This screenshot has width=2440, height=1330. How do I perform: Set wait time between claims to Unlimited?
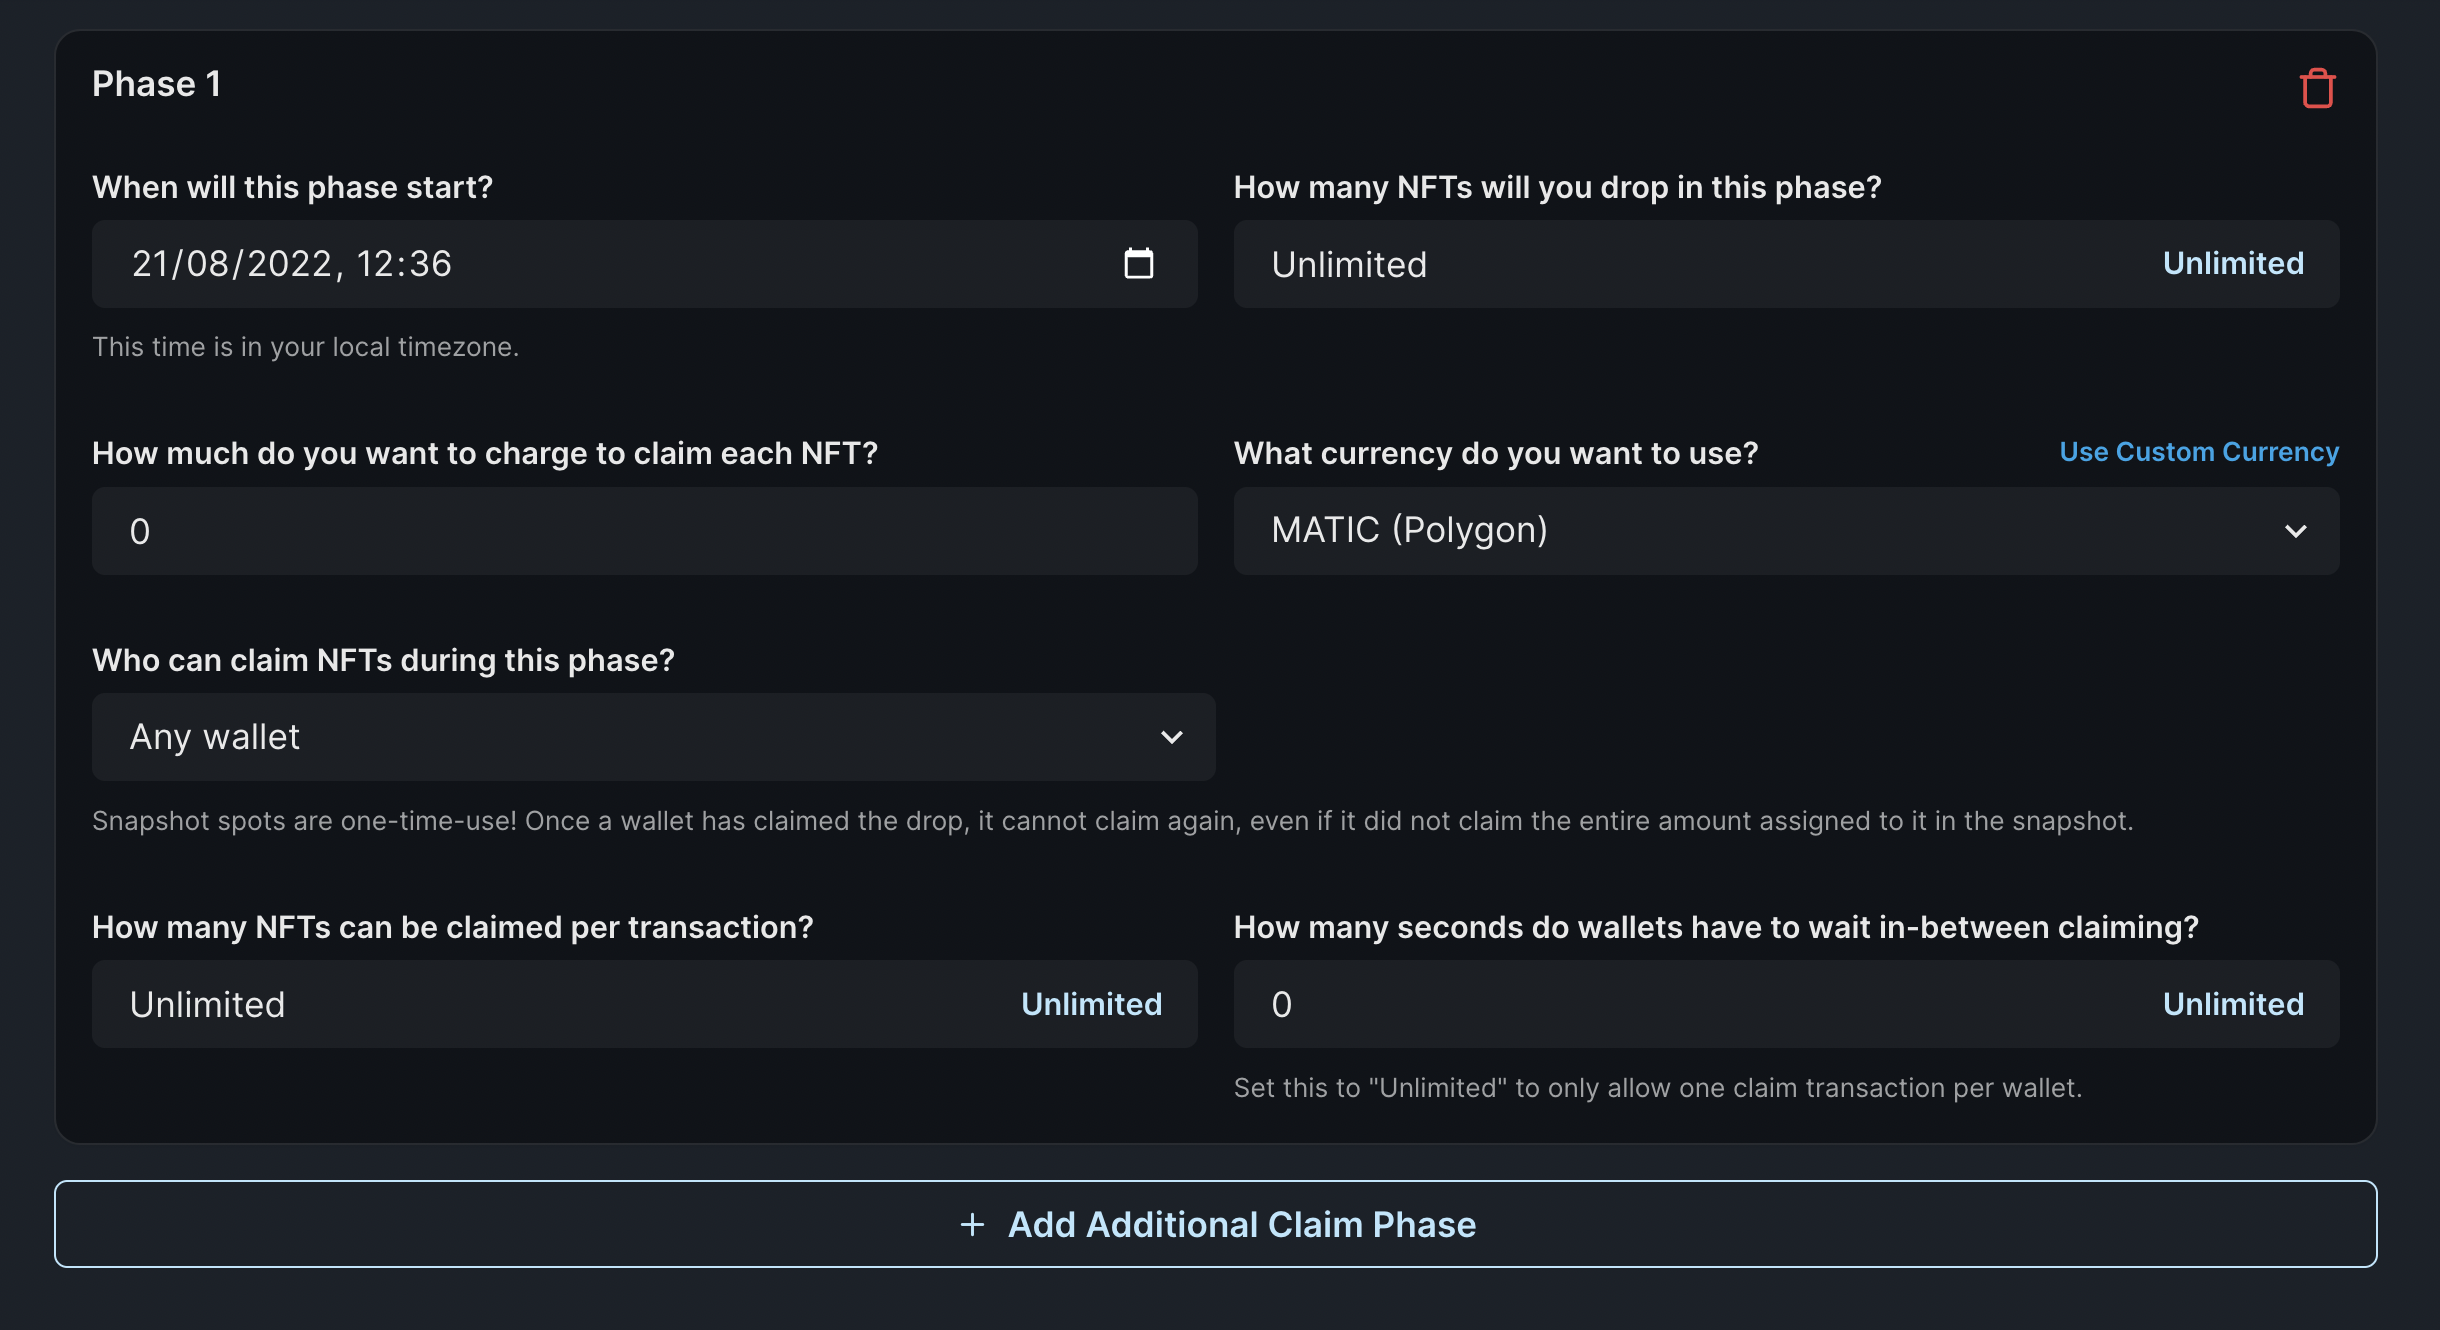2233,1004
